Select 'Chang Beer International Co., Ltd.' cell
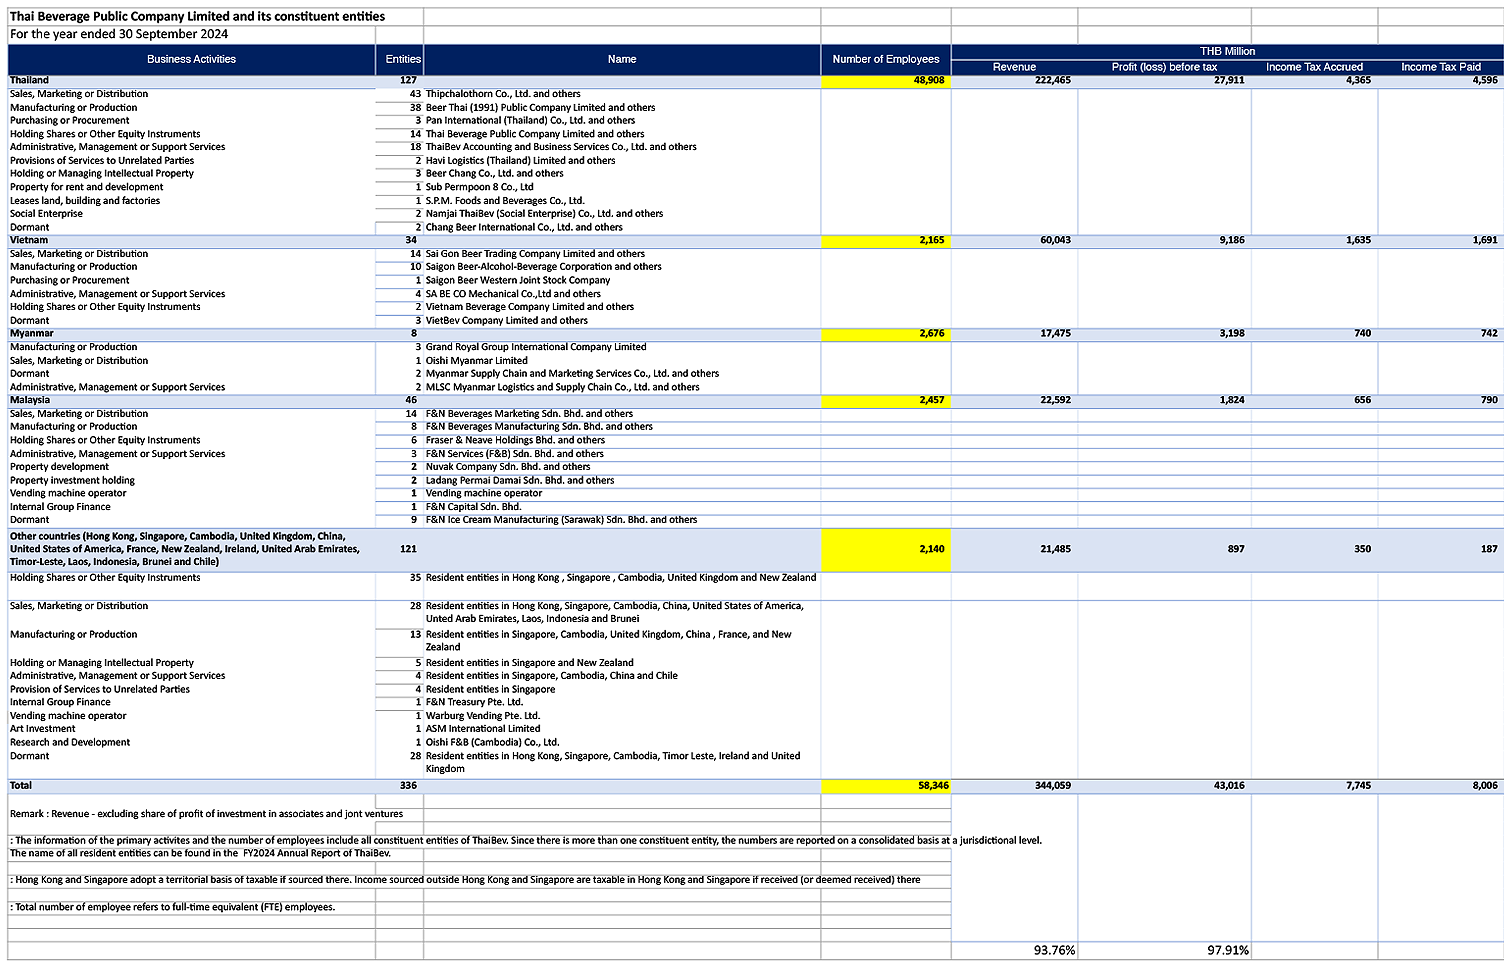Image resolution: width=1504 pixels, height=968 pixels. [x=524, y=227]
